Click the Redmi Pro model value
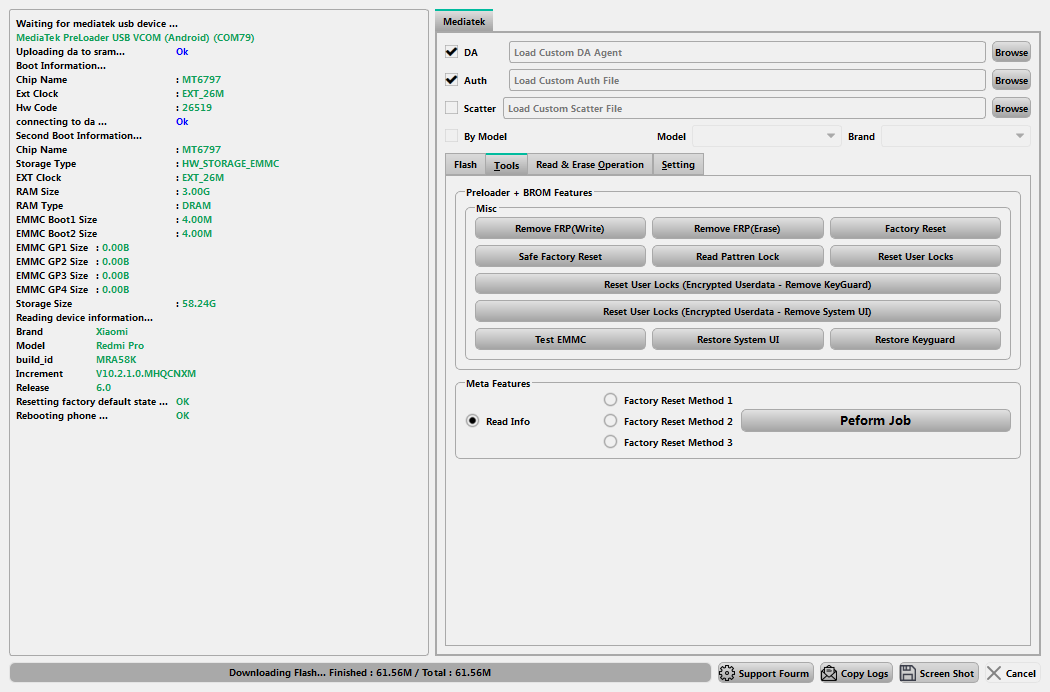The width and height of the screenshot is (1050, 692). pos(120,346)
